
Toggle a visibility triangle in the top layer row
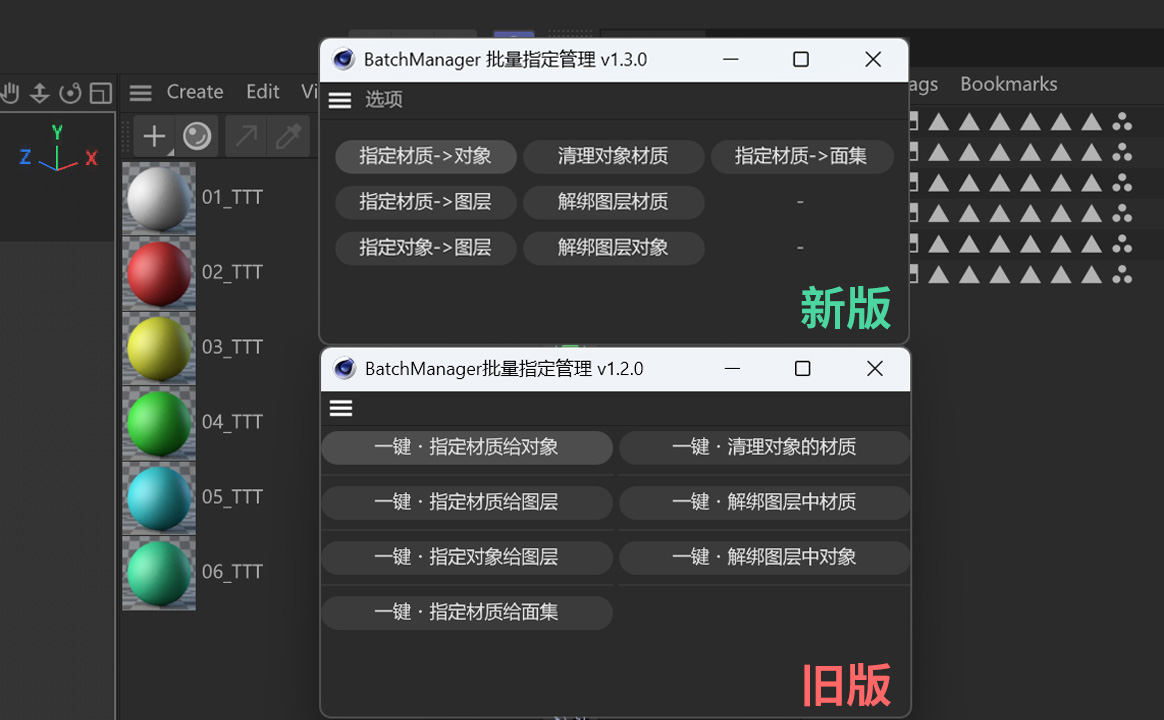940,120
